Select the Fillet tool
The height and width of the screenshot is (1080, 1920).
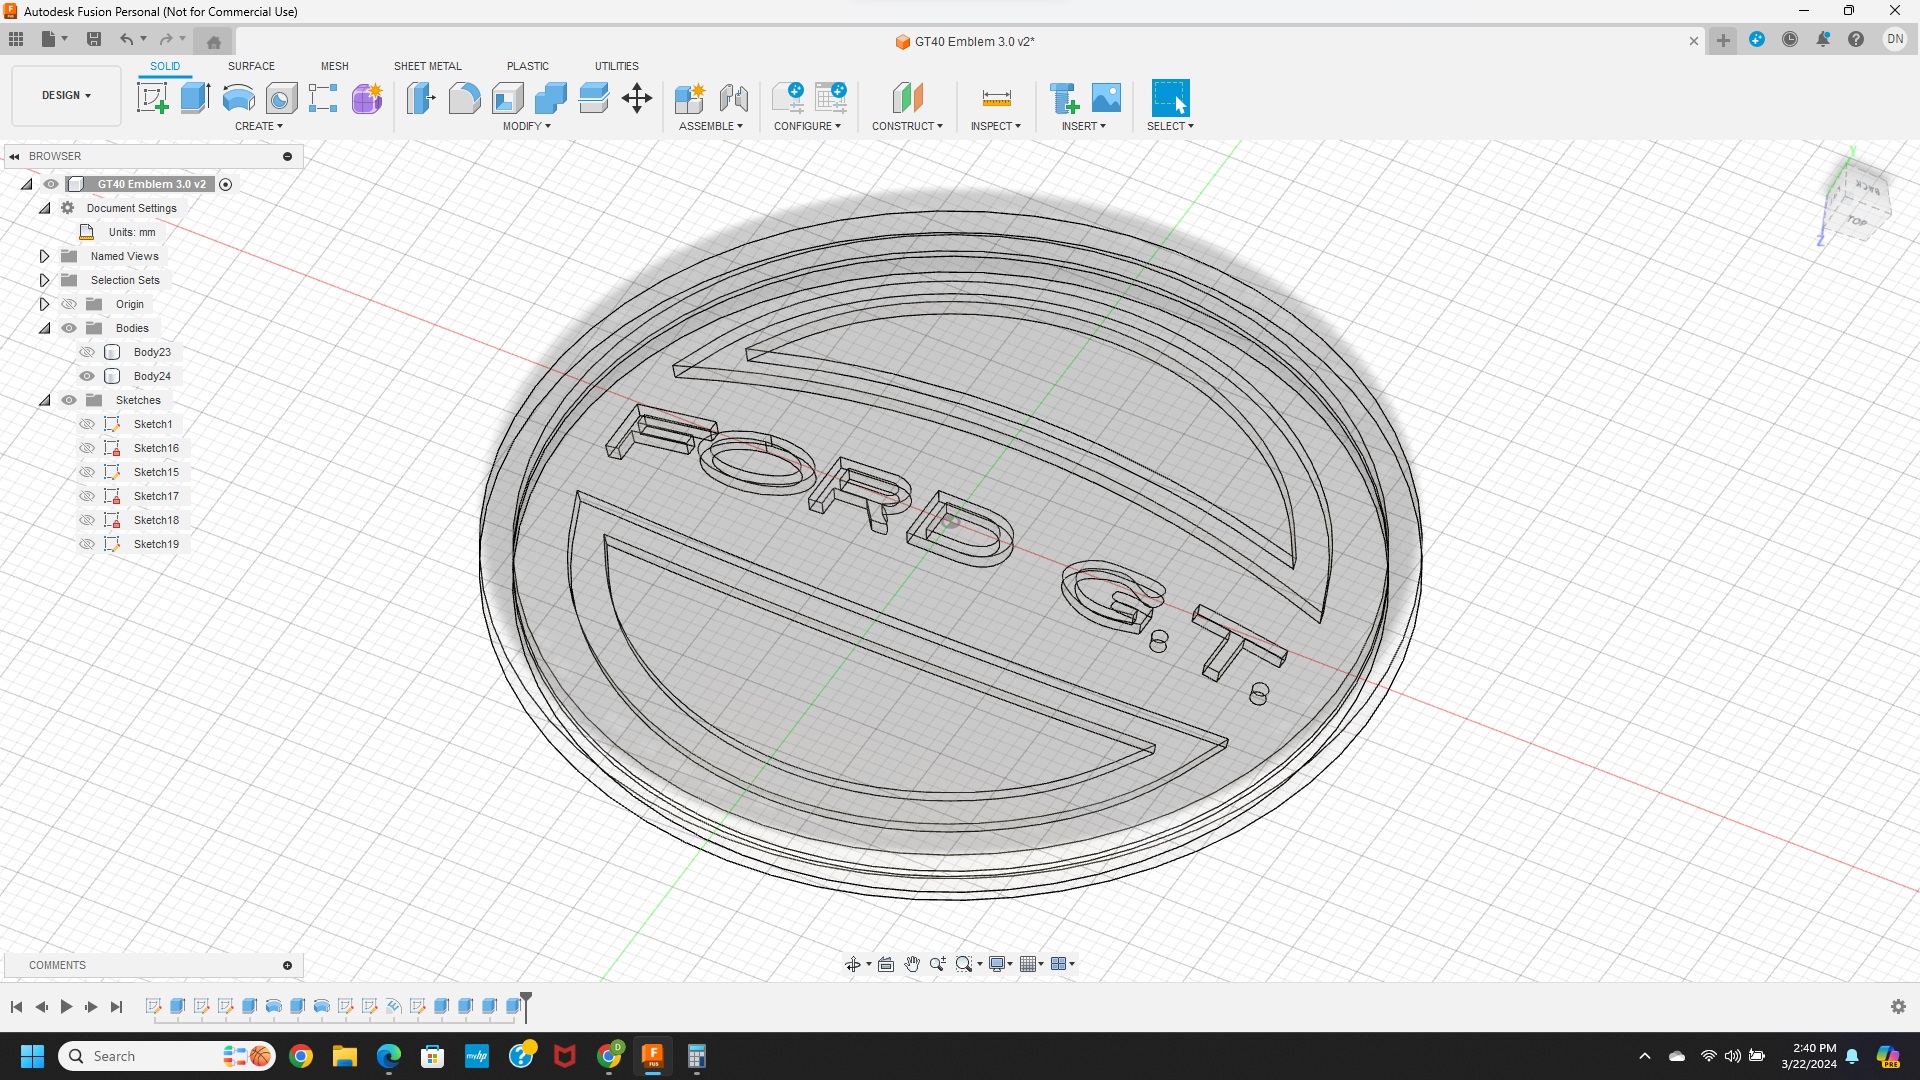pyautogui.click(x=464, y=98)
